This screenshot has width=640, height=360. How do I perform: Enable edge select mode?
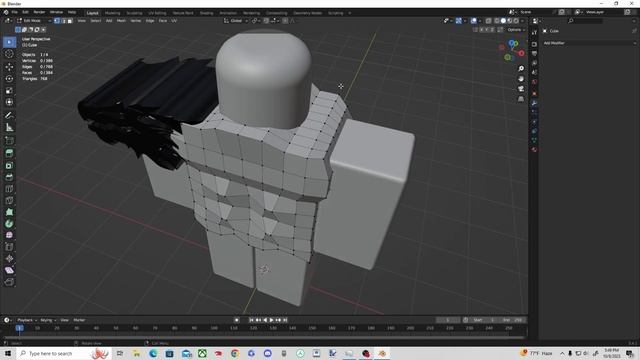pyautogui.click(x=63, y=20)
